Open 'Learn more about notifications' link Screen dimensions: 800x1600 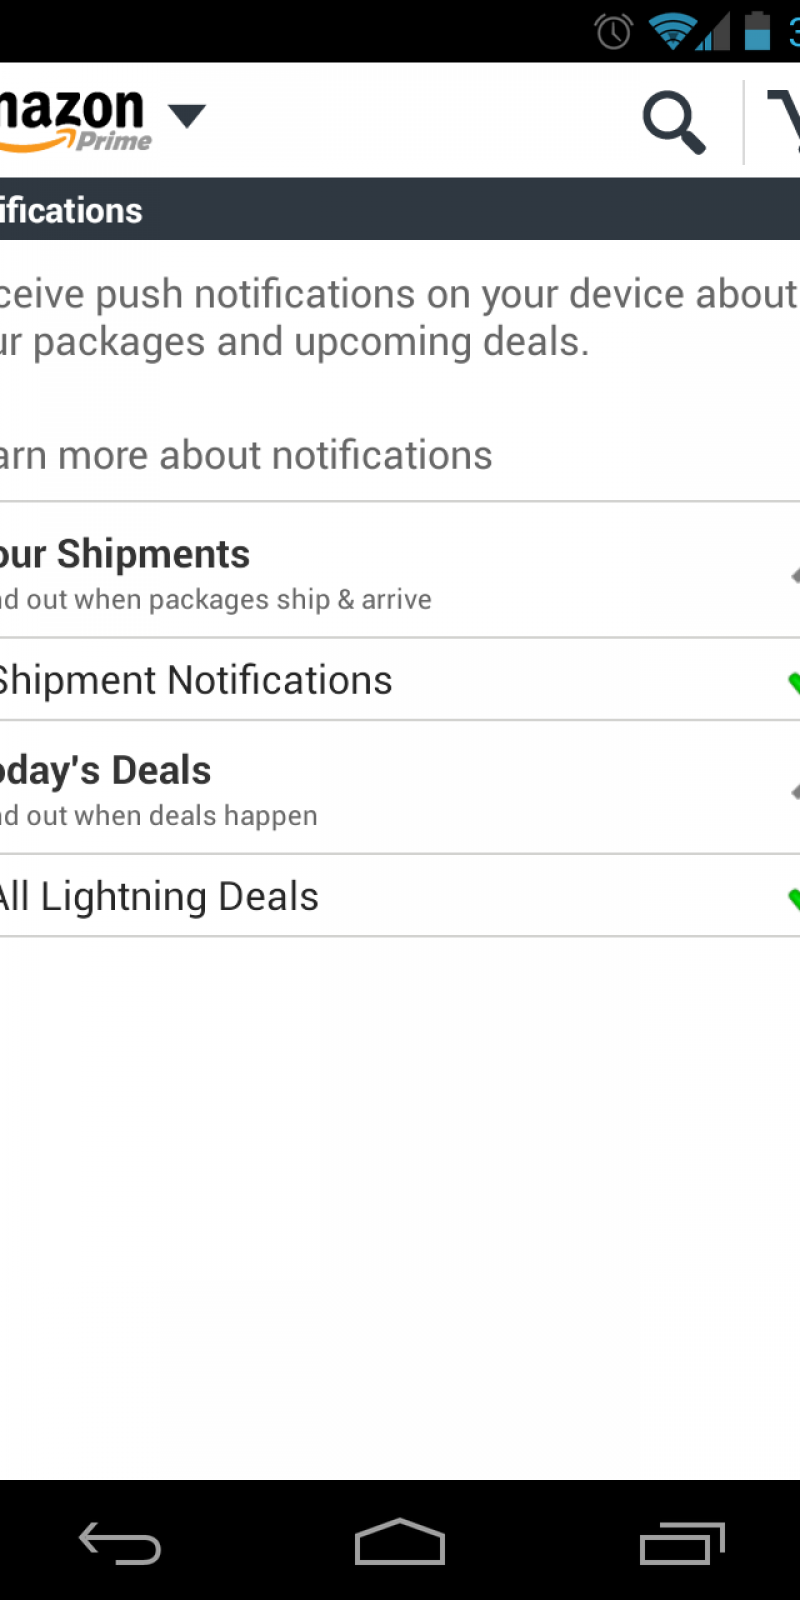tap(245, 456)
